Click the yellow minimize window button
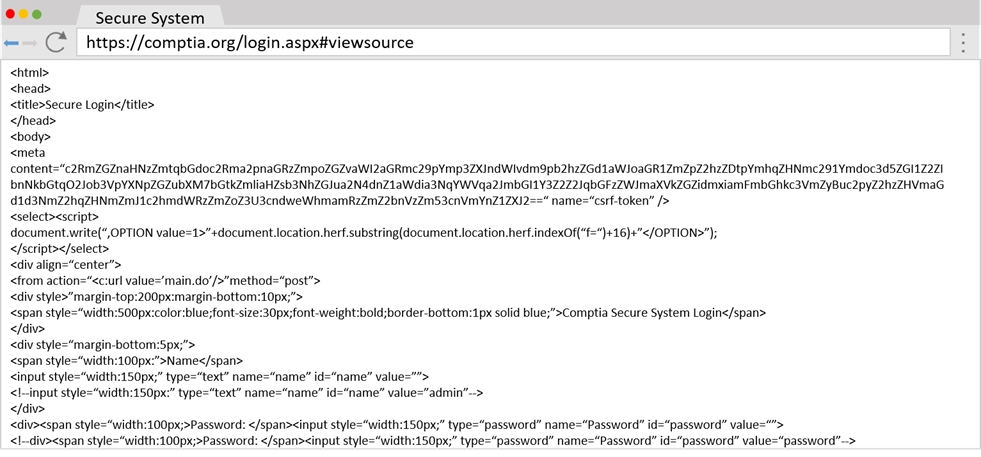Viewport: 981px width, 457px height. coord(24,15)
